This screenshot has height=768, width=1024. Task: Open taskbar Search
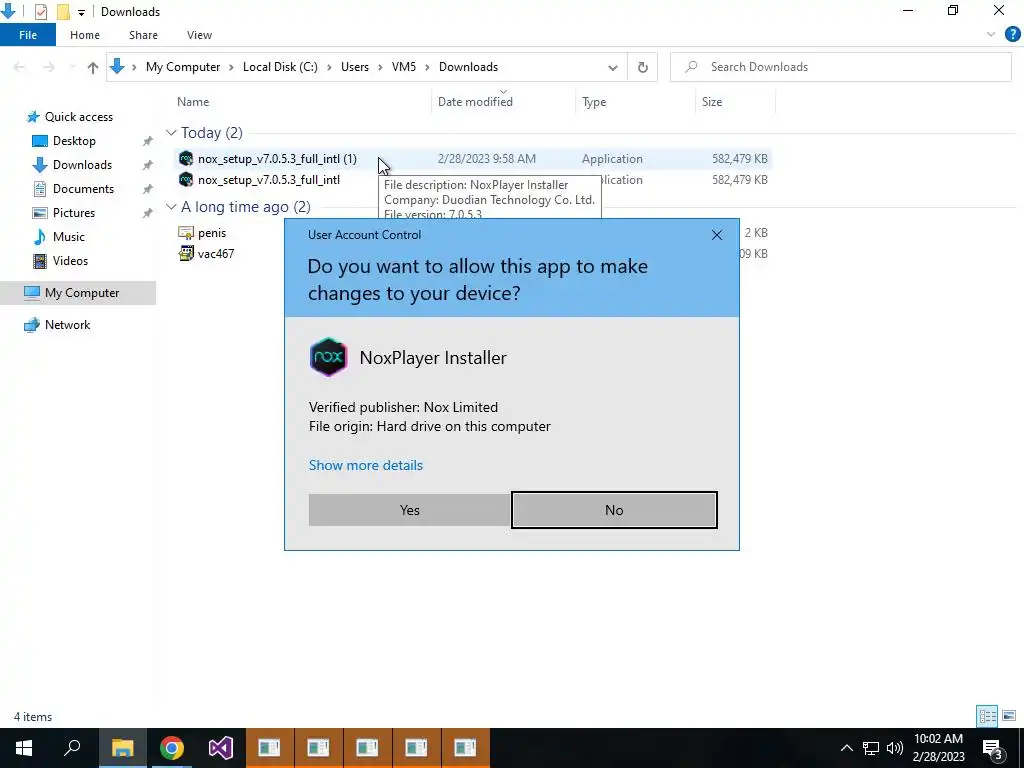point(72,748)
